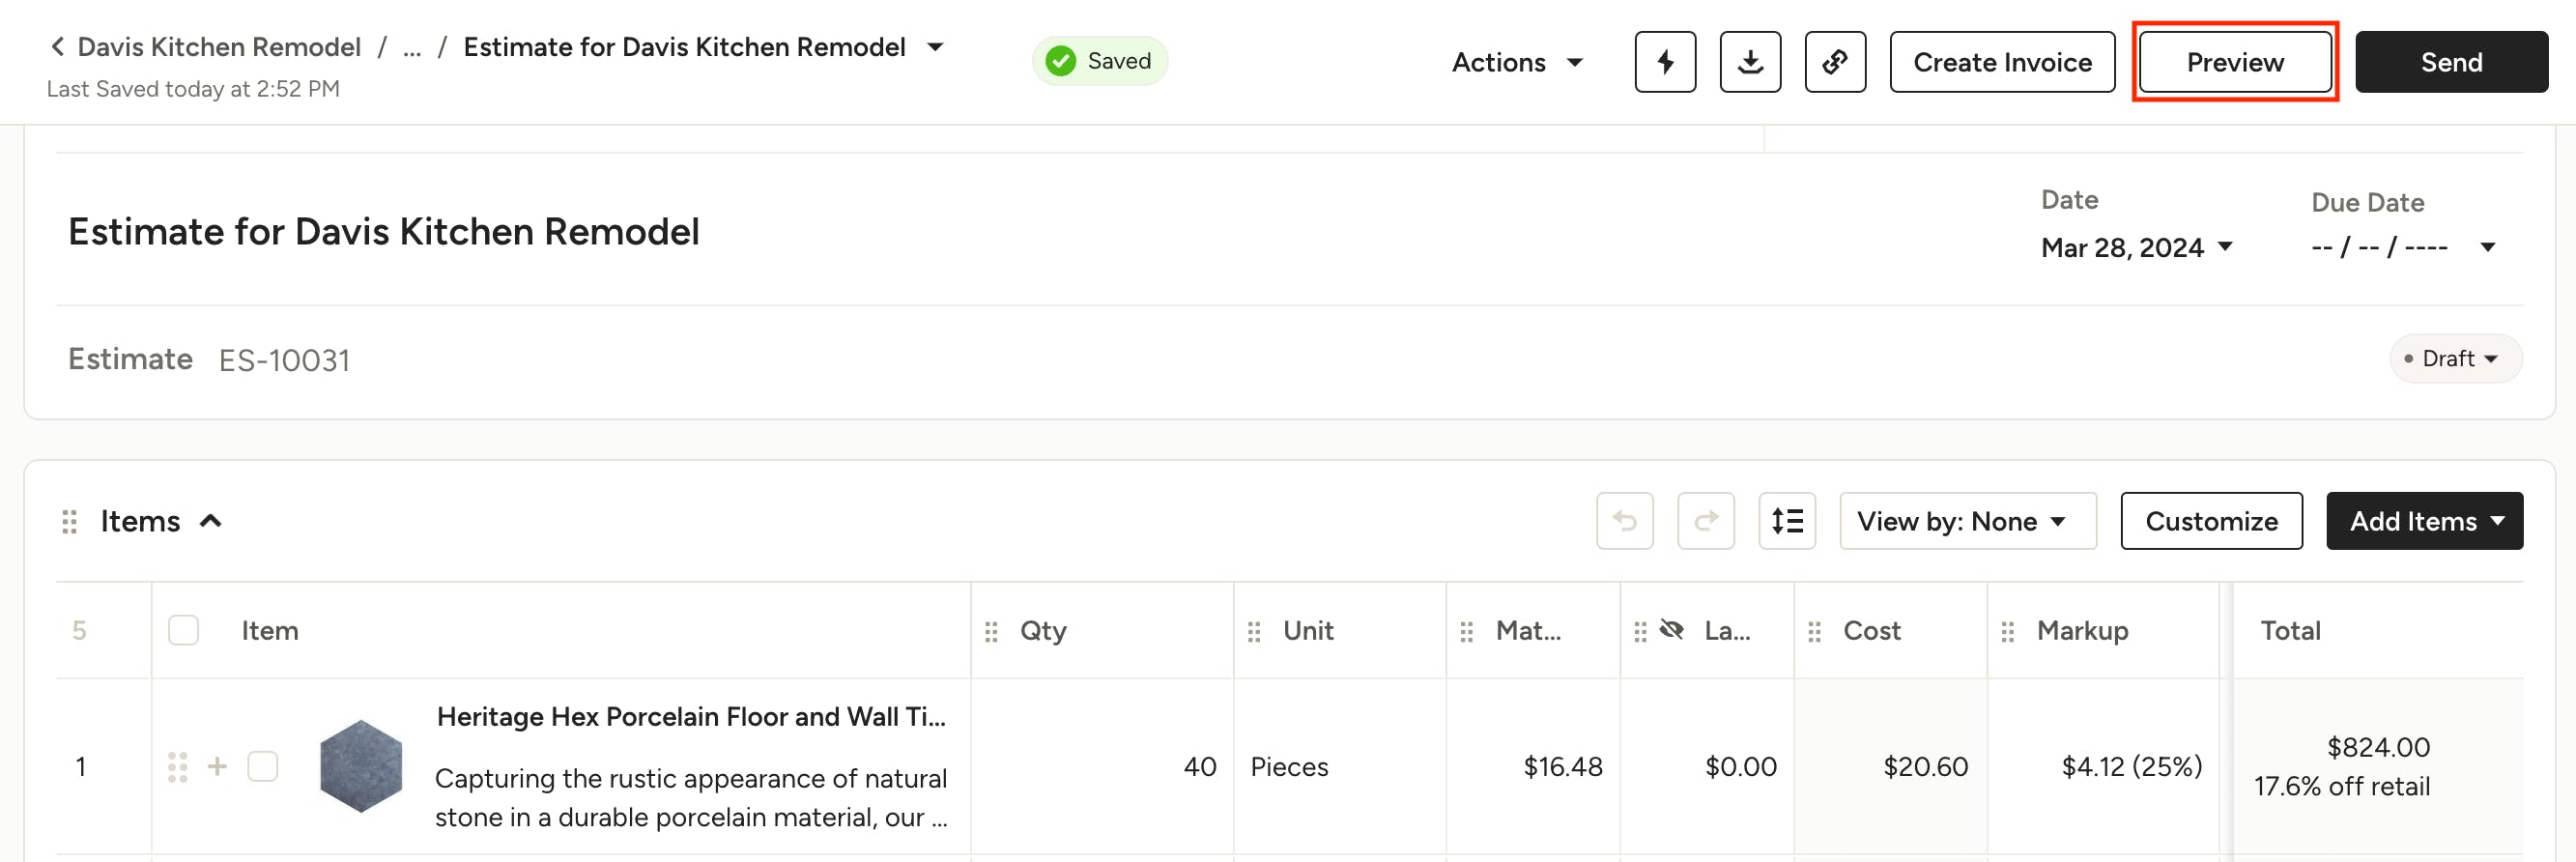Click the plus icon on row 1
The width and height of the screenshot is (2576, 862).
coord(217,766)
